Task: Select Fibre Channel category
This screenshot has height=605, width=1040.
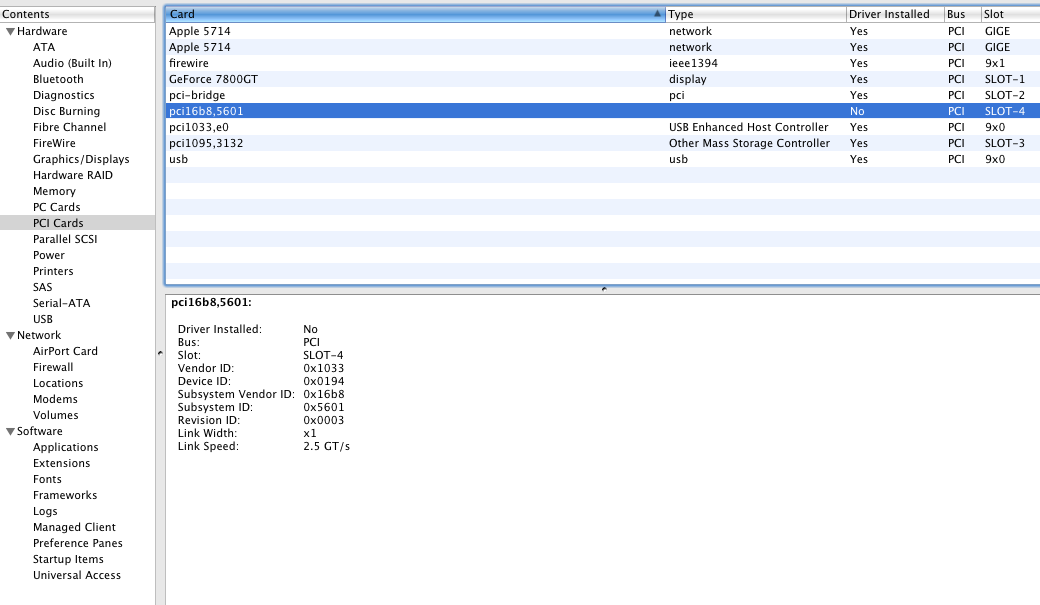Action: click(x=70, y=127)
